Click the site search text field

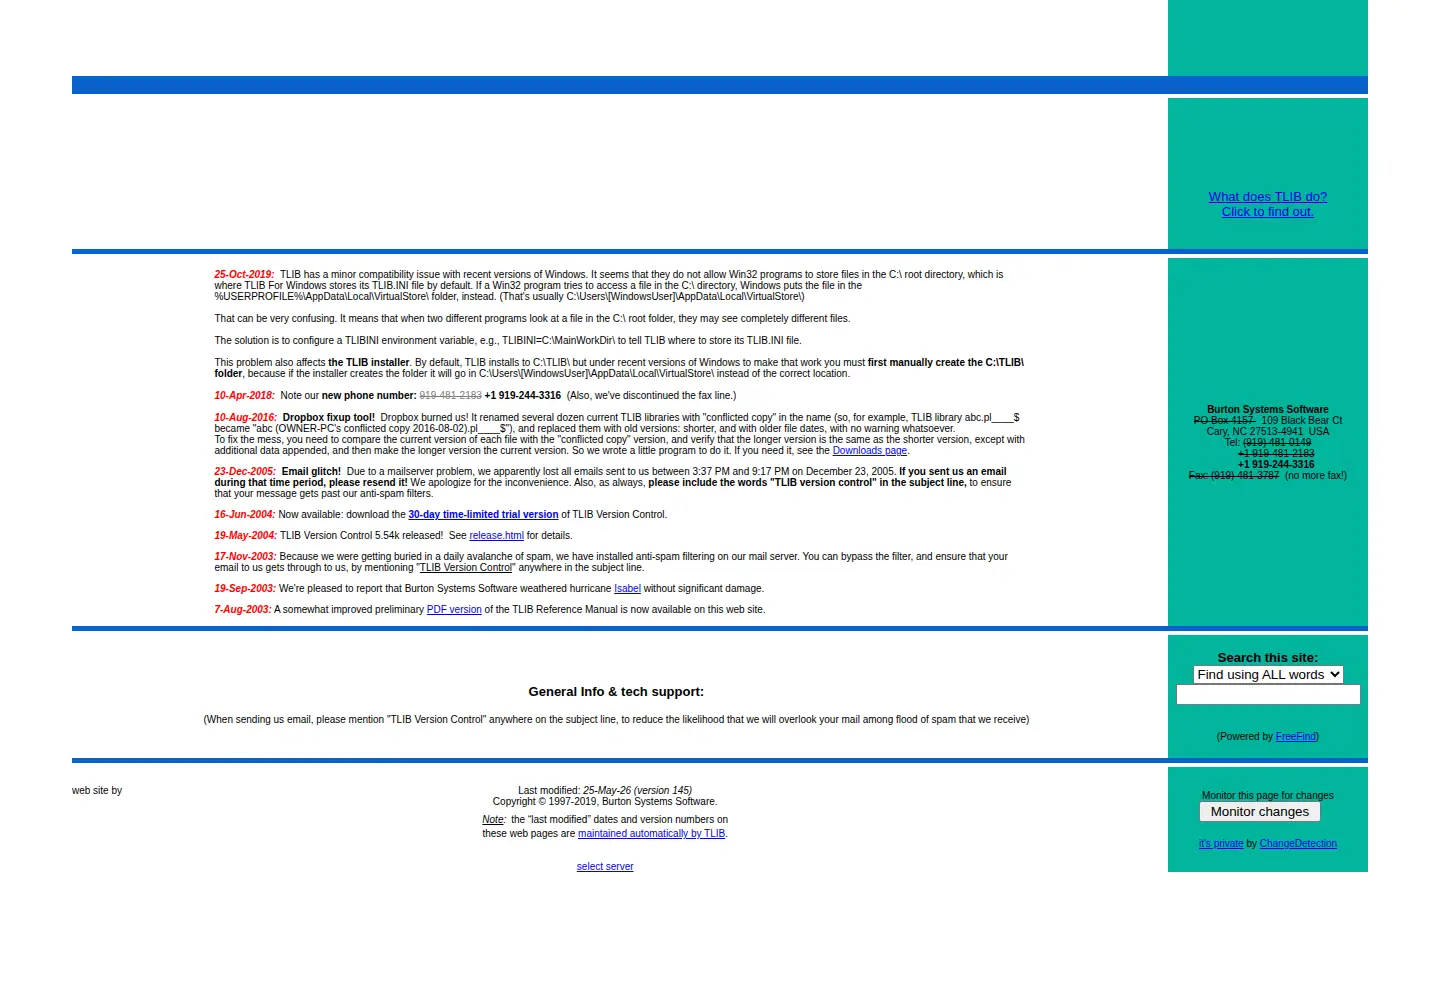click(x=1268, y=695)
